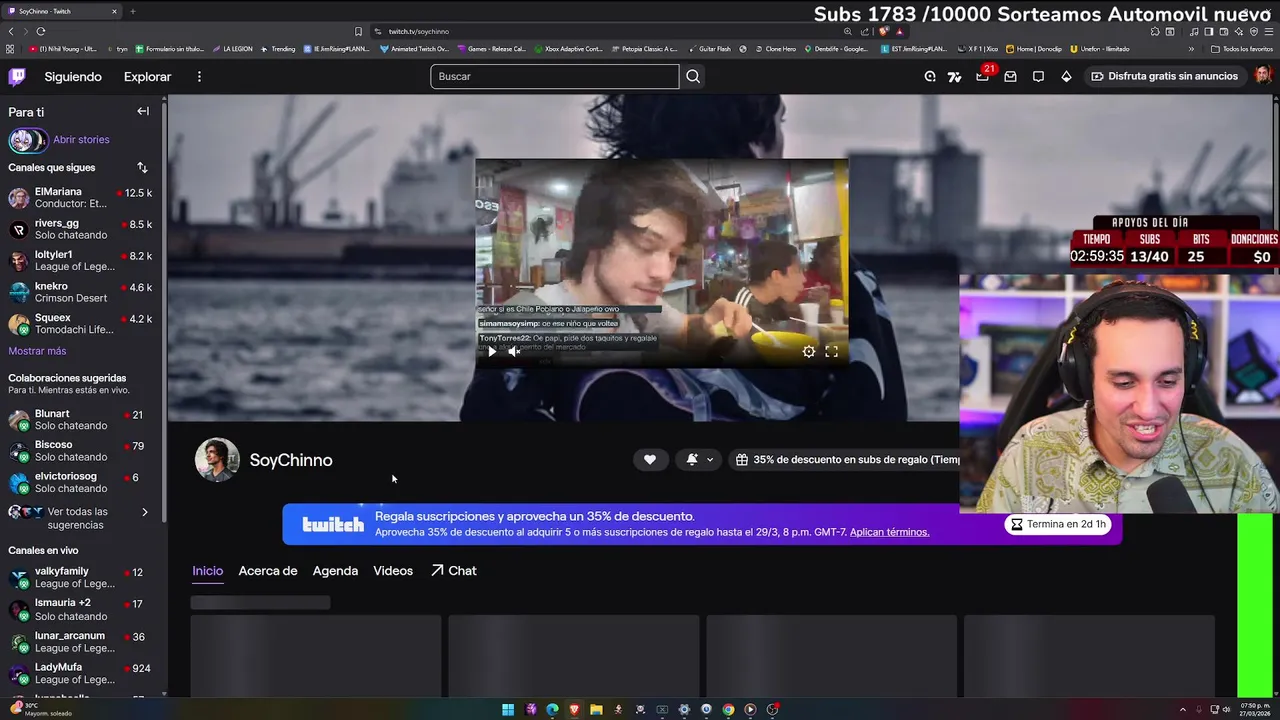Pop out the Chat tab

pos(453,571)
